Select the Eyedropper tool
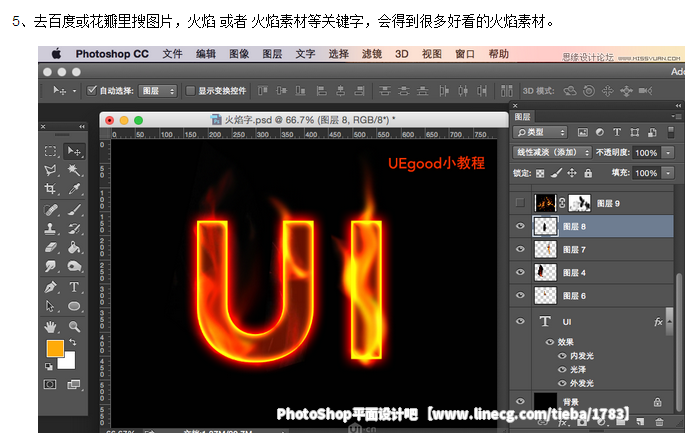 click(x=74, y=189)
